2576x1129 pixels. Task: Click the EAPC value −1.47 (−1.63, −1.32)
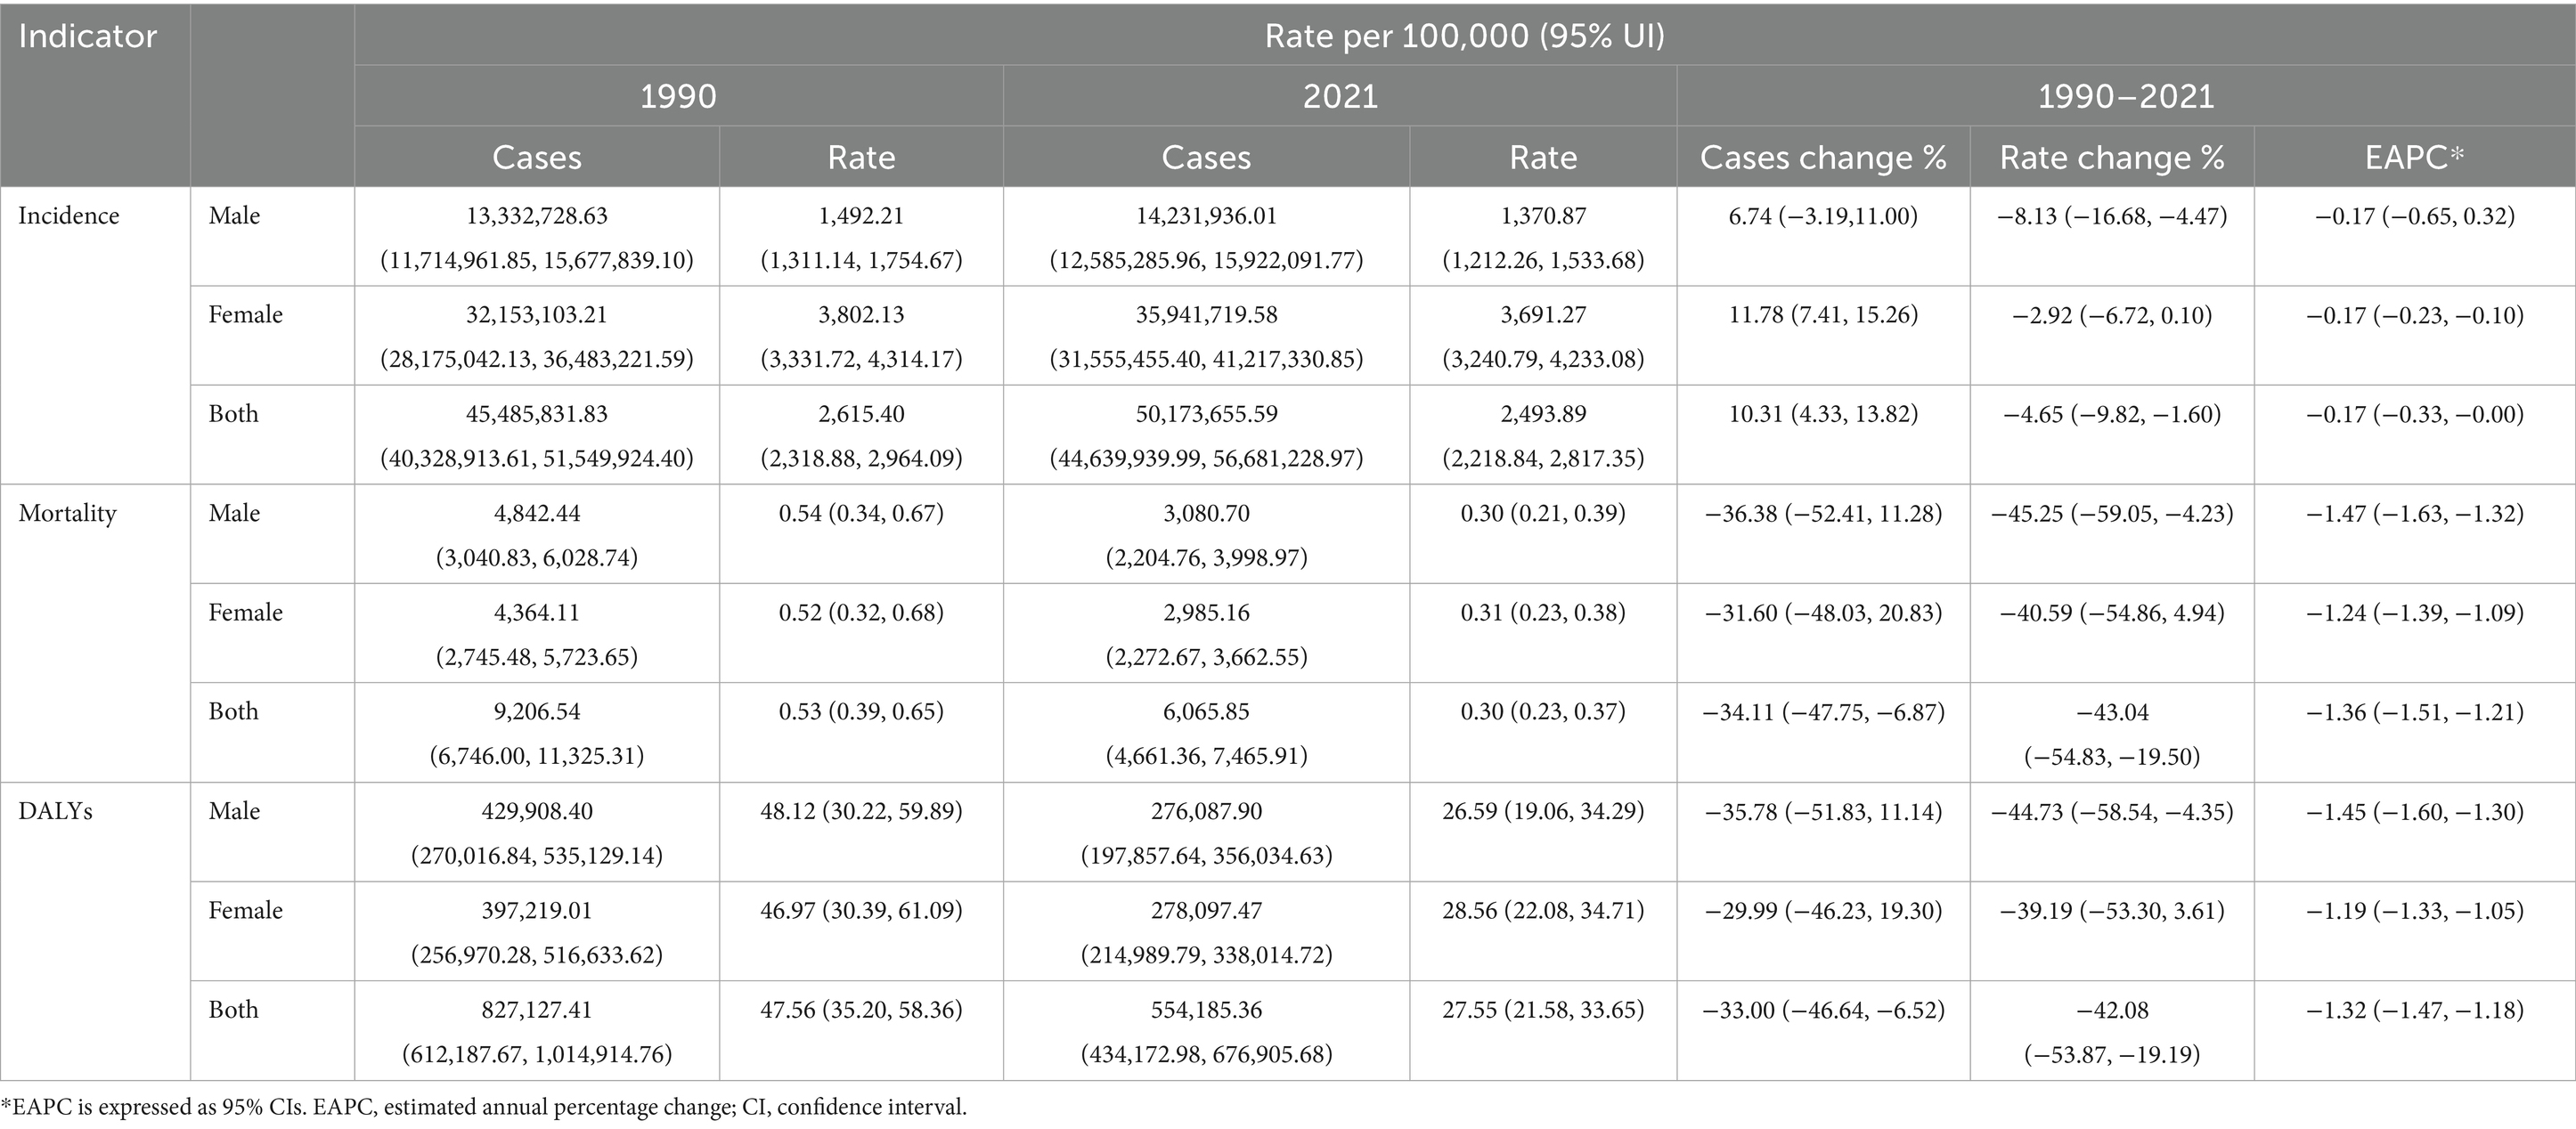coord(2414,514)
